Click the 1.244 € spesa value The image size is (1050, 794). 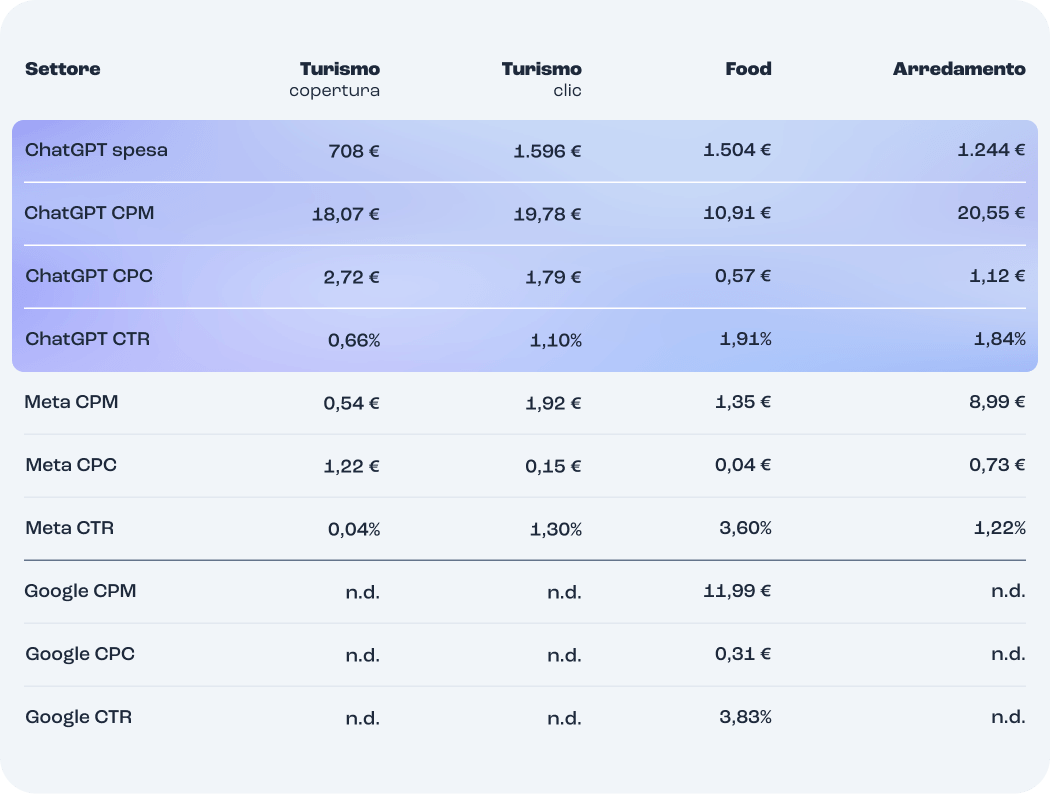click(x=992, y=150)
